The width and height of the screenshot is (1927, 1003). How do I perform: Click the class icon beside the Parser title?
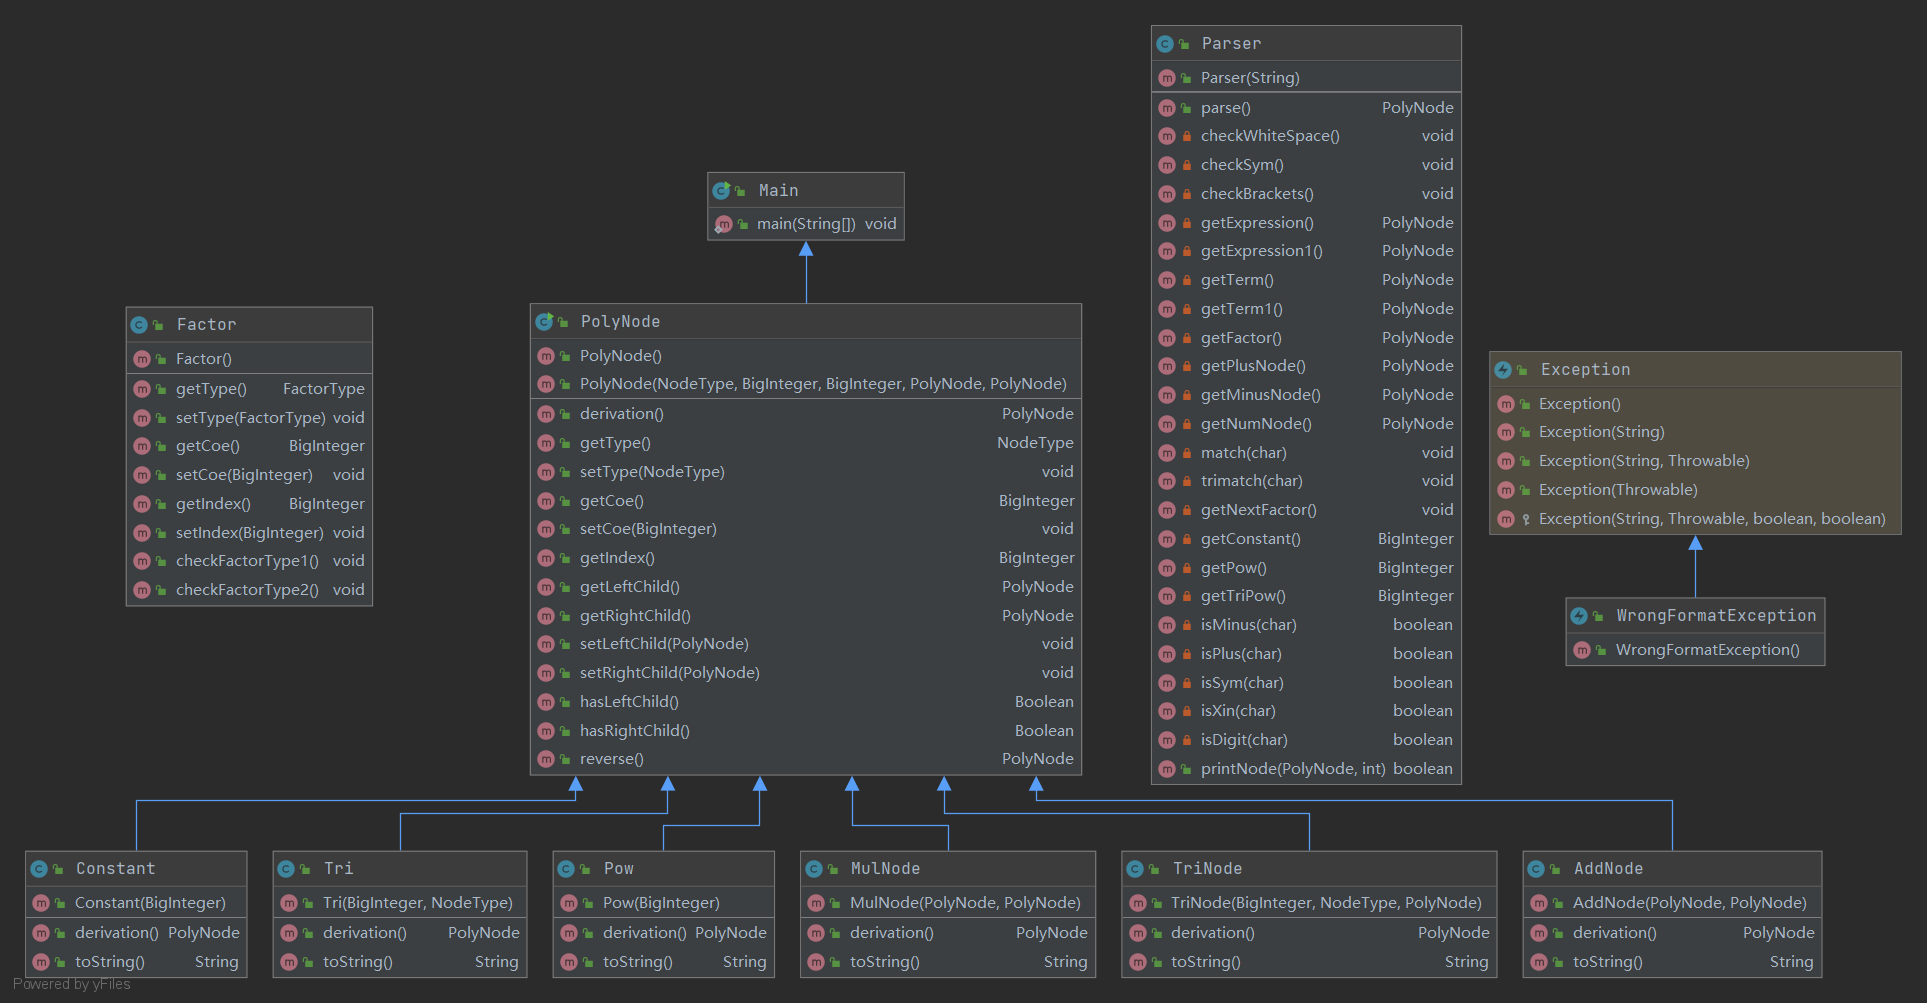point(1165,44)
